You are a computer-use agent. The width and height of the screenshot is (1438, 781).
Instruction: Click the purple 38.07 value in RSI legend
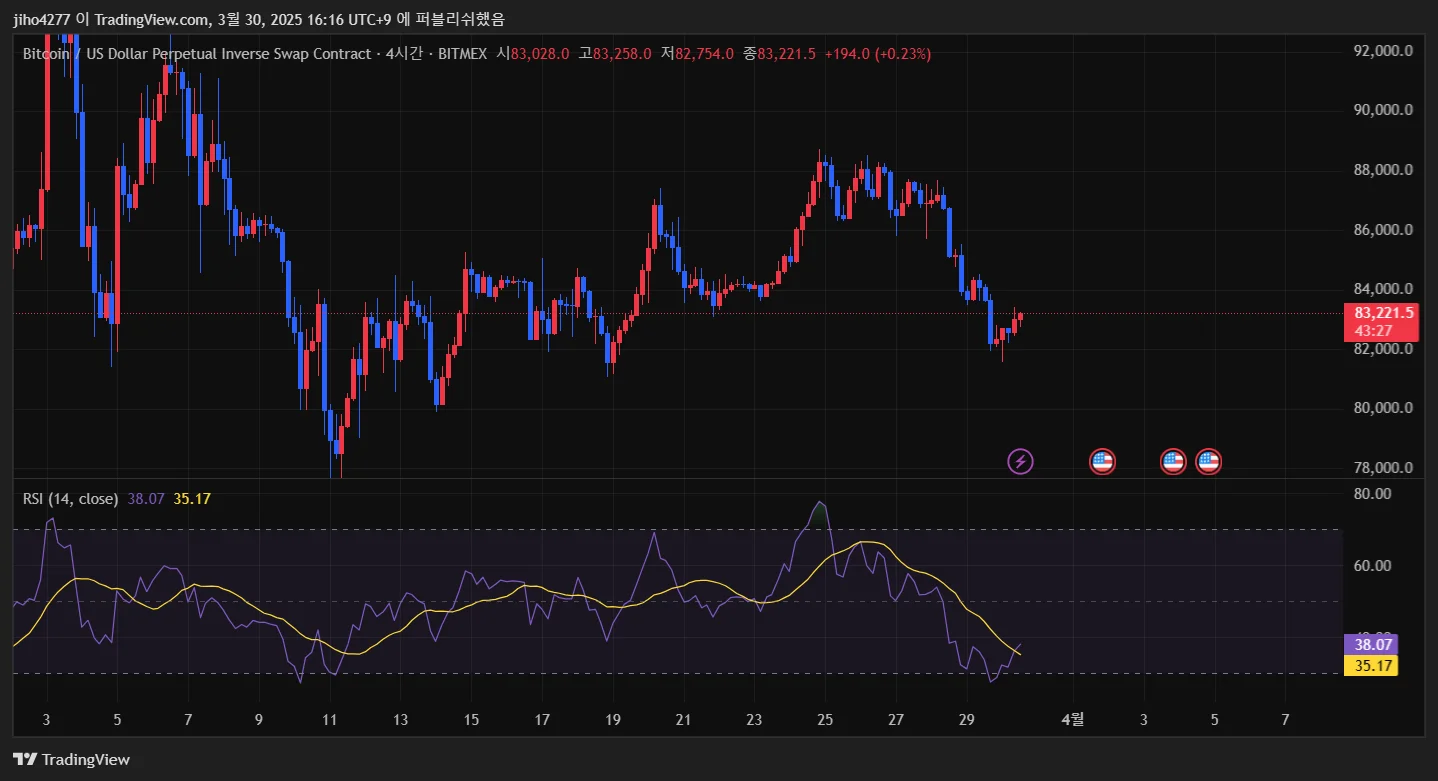click(x=146, y=498)
